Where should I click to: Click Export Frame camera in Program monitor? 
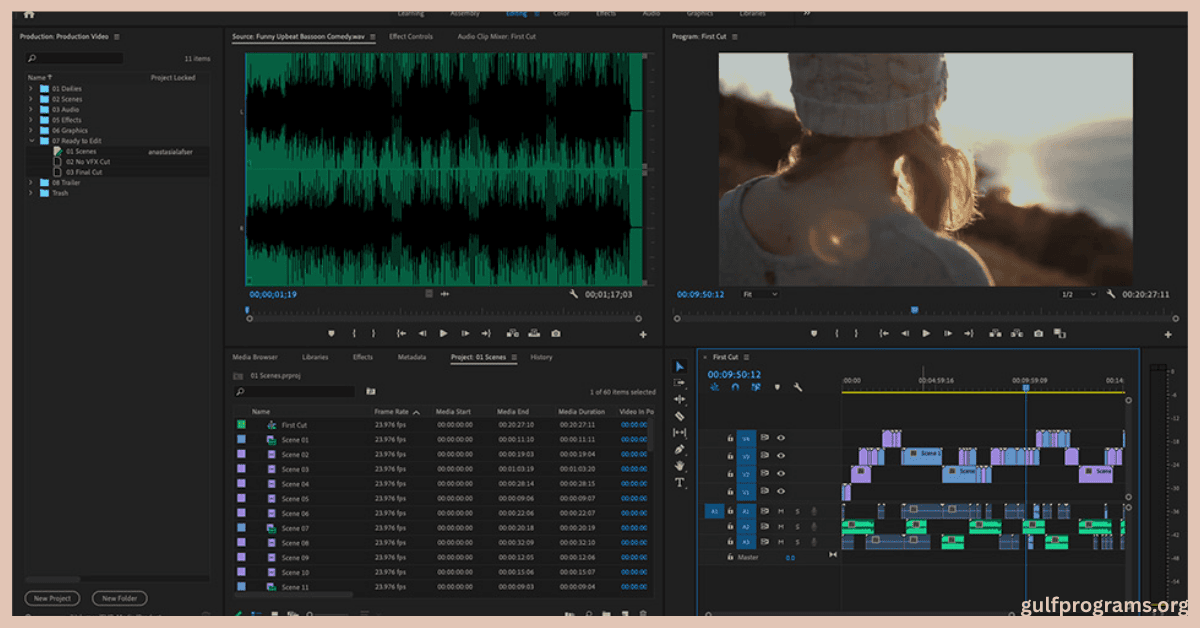(1039, 333)
